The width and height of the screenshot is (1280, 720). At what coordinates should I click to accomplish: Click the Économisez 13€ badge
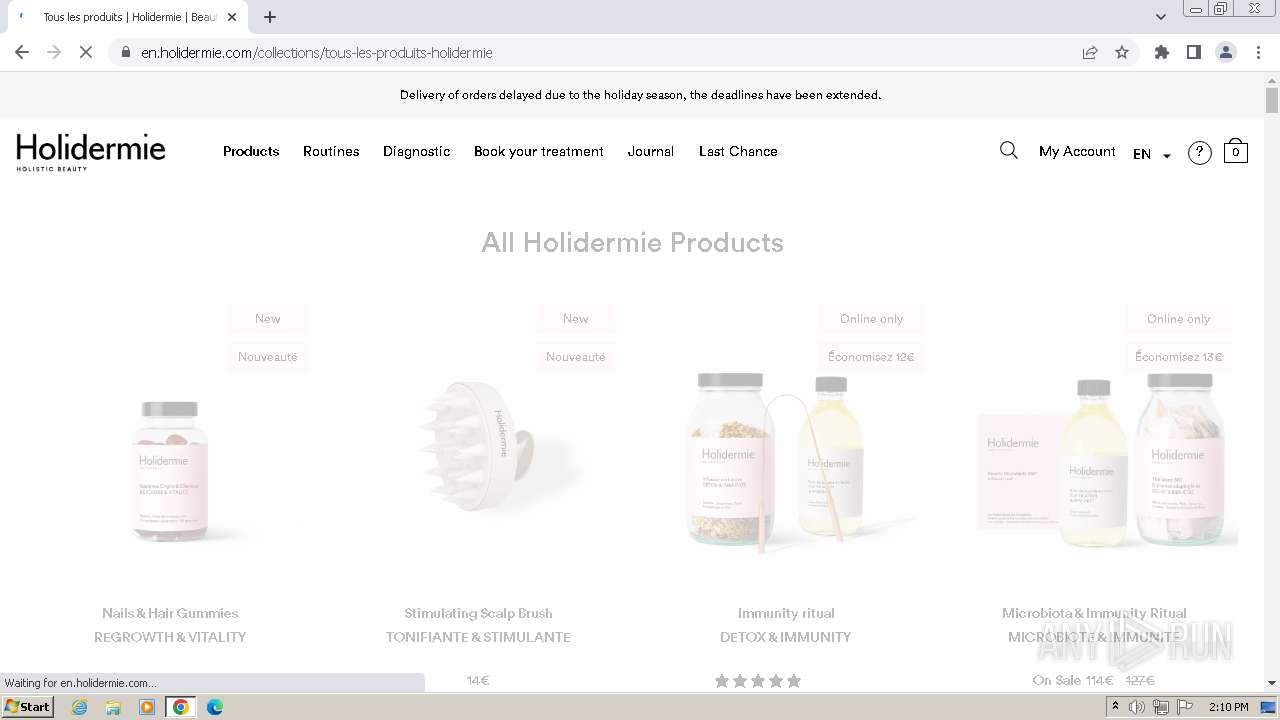(1179, 357)
